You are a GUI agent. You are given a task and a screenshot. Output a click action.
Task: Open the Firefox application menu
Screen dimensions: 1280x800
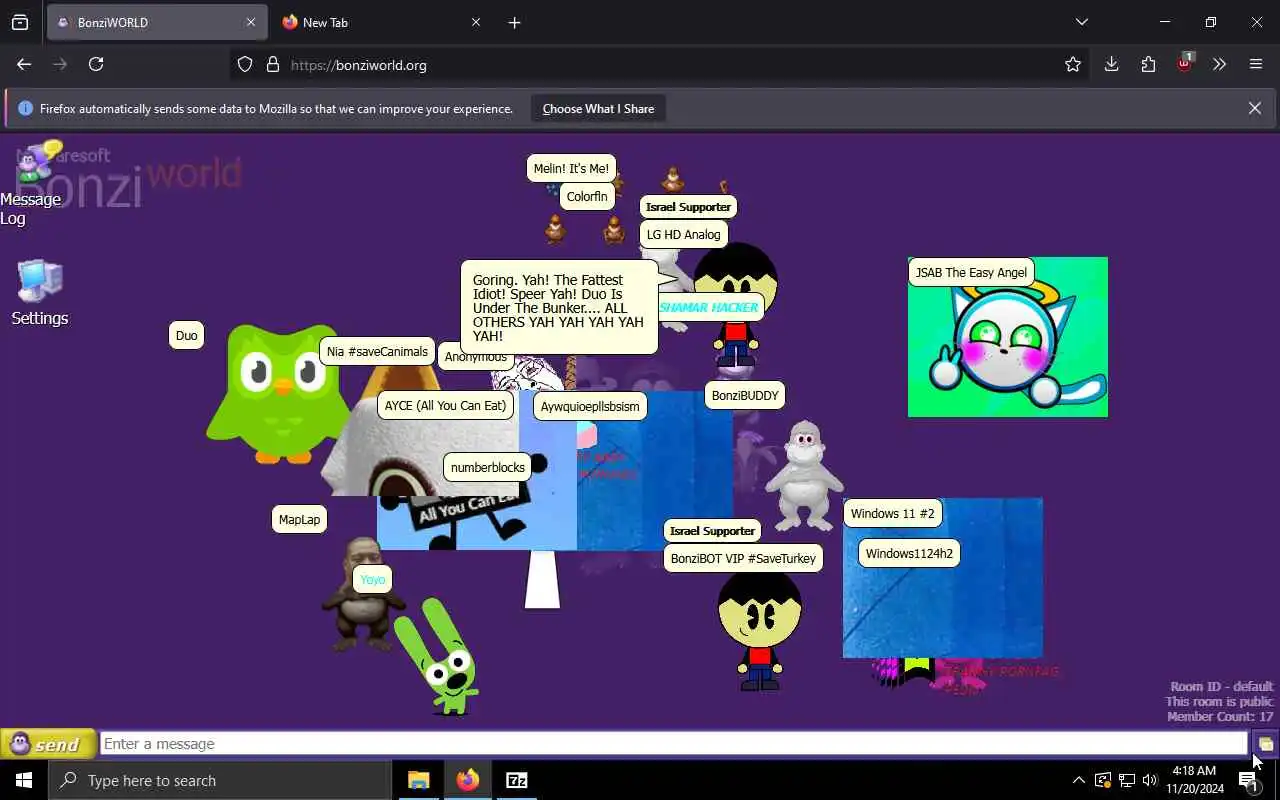1256,64
